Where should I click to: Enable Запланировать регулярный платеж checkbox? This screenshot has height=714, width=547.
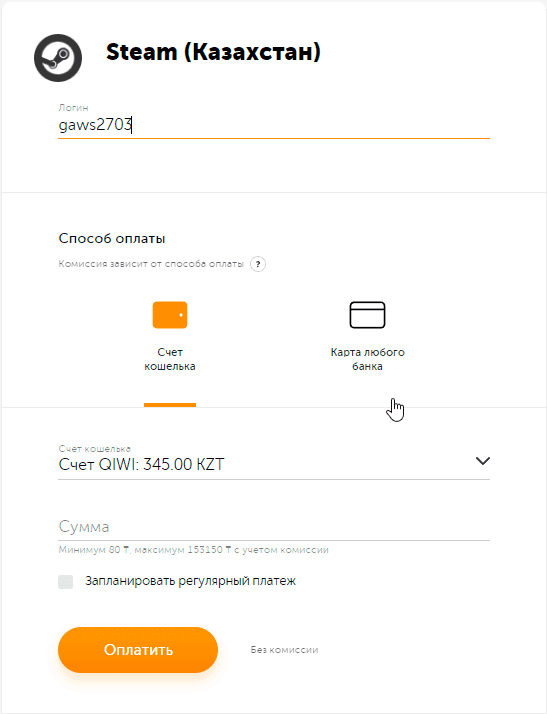(66, 581)
